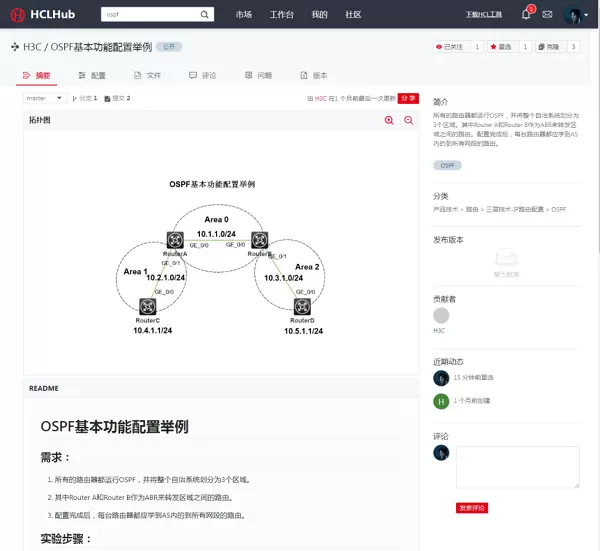600x551 pixels.
Task: Click RouterC icon in topology
Action: coord(148,306)
